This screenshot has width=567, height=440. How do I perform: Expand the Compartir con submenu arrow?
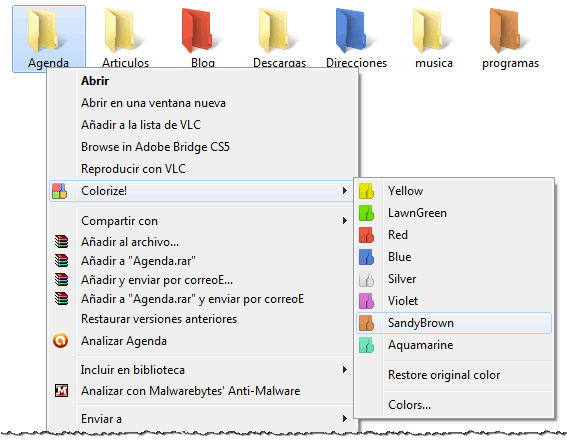click(x=345, y=221)
